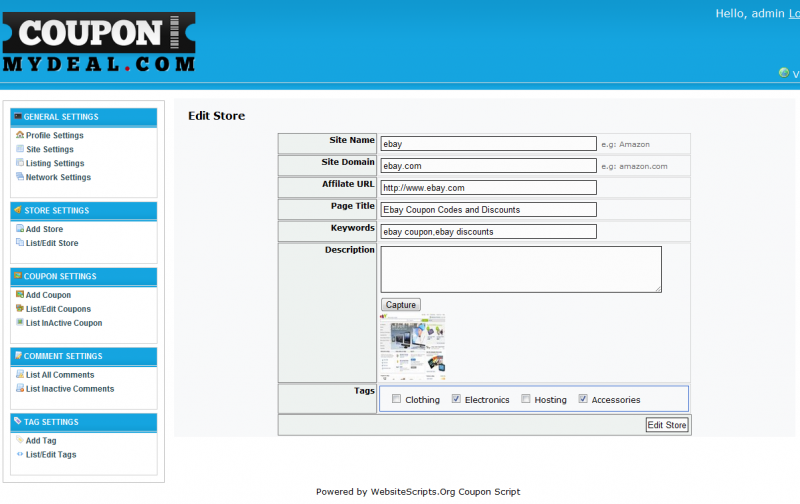Click the Coupon Settings header icon
Image resolution: width=800 pixels, height=504 pixels.
(18, 275)
